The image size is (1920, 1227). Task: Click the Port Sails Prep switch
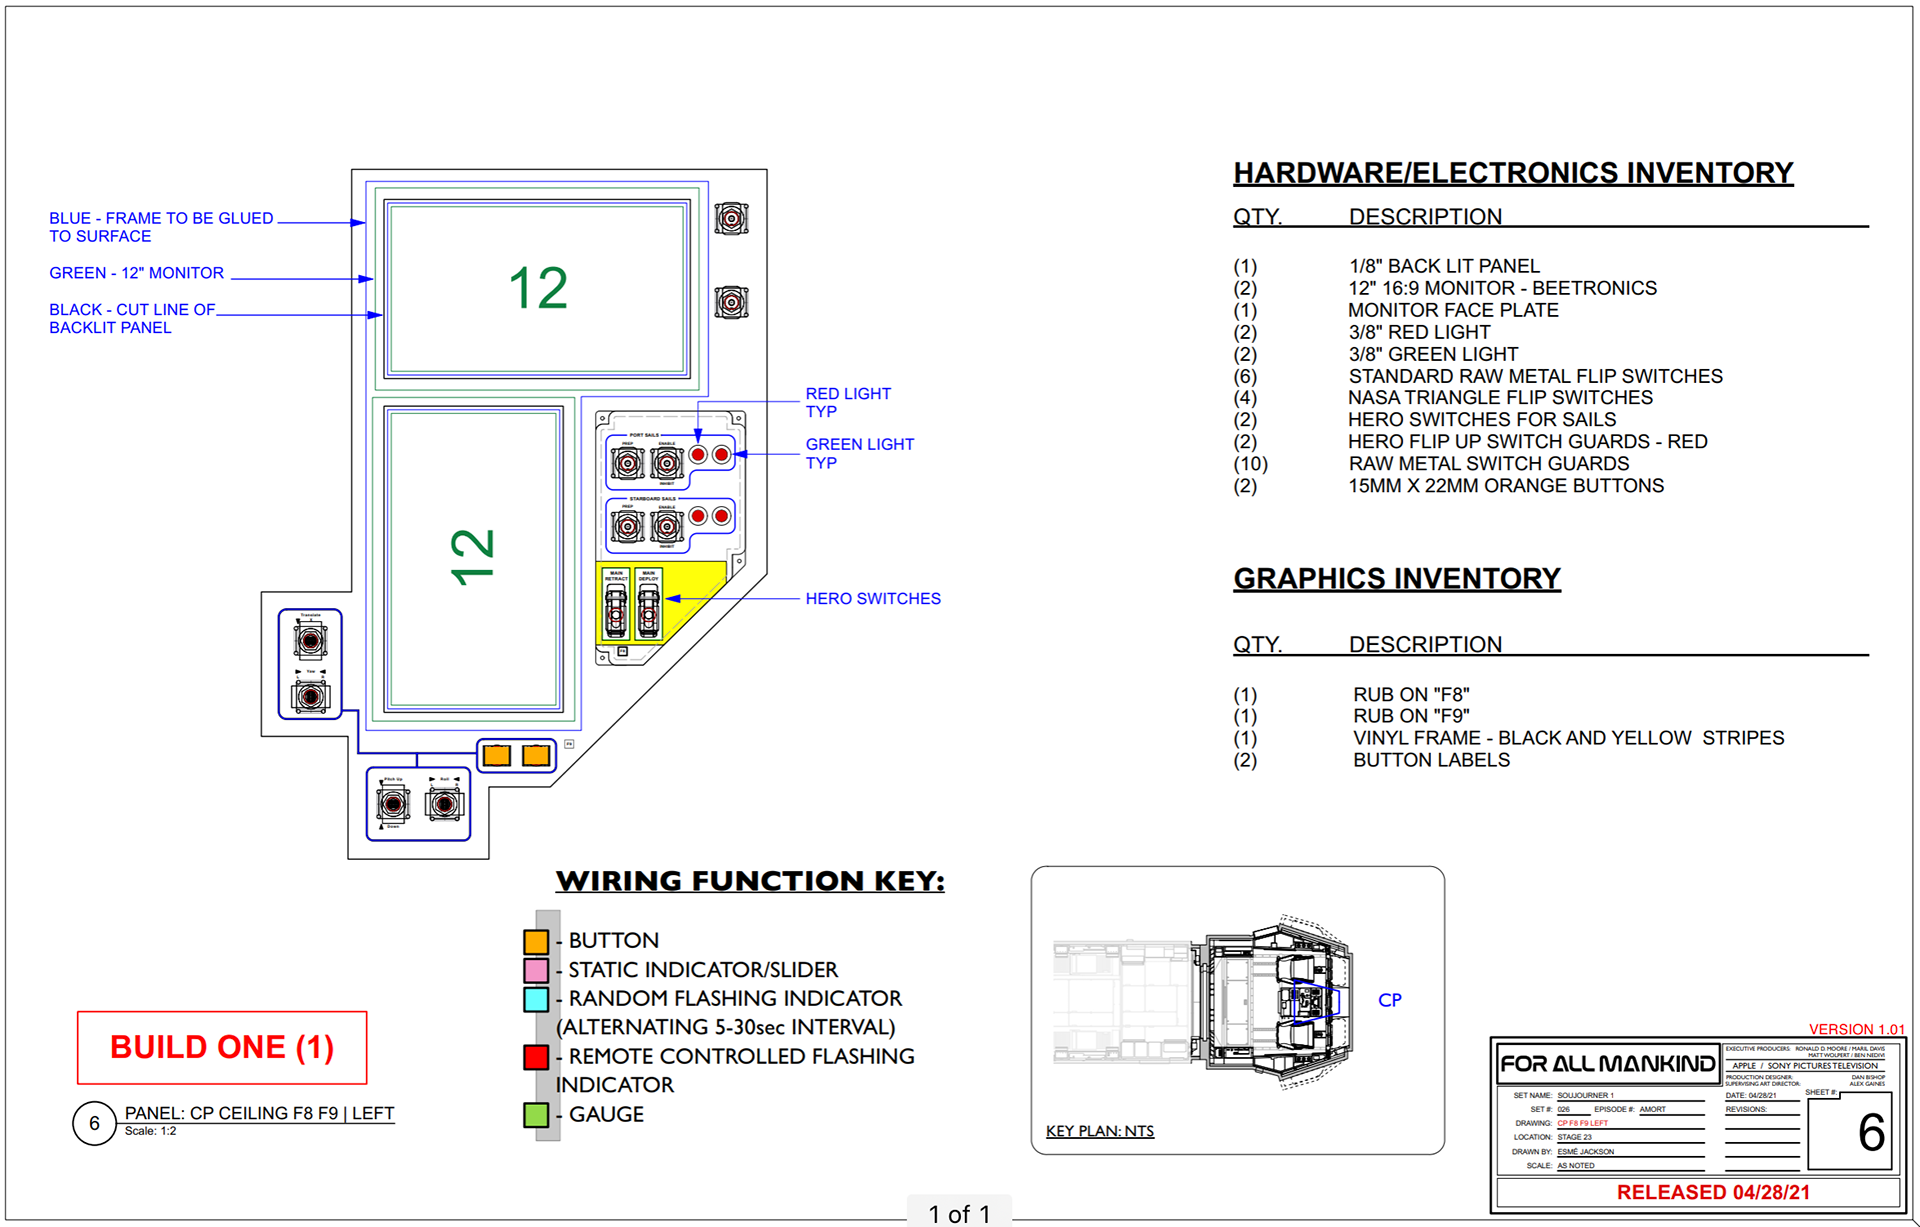(628, 463)
